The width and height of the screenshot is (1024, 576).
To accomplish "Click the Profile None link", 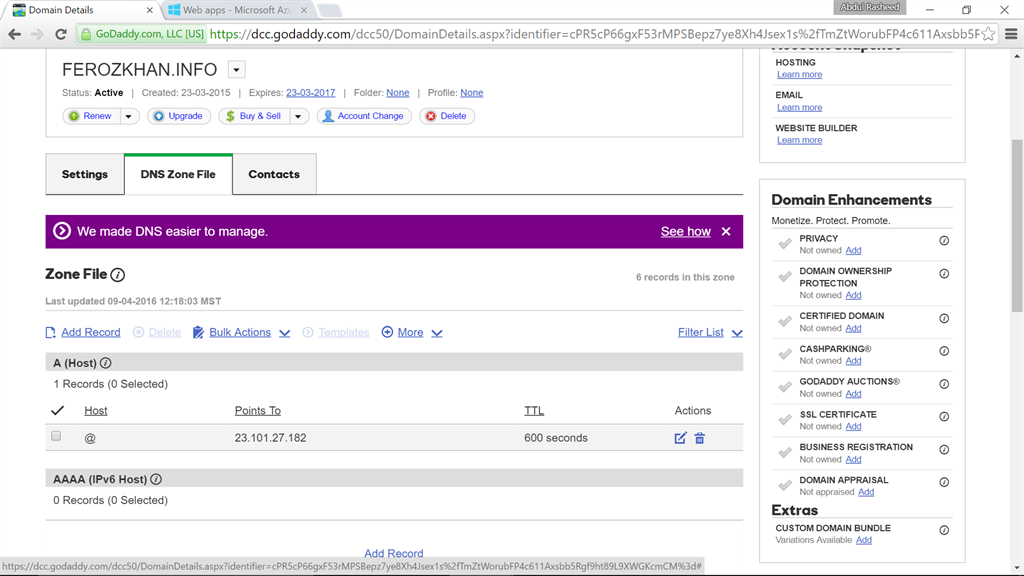I will (472, 93).
